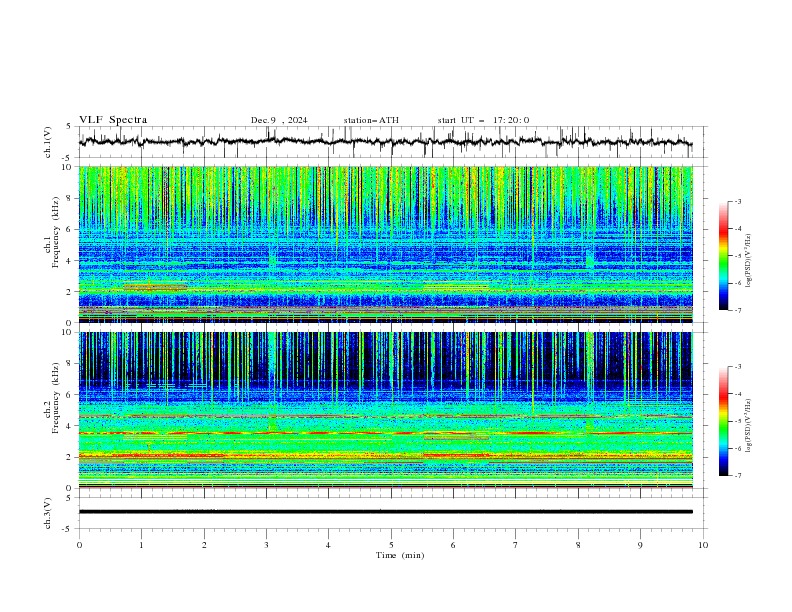
Task: Click the 'Time (min)' axis label
Action: tap(400, 555)
